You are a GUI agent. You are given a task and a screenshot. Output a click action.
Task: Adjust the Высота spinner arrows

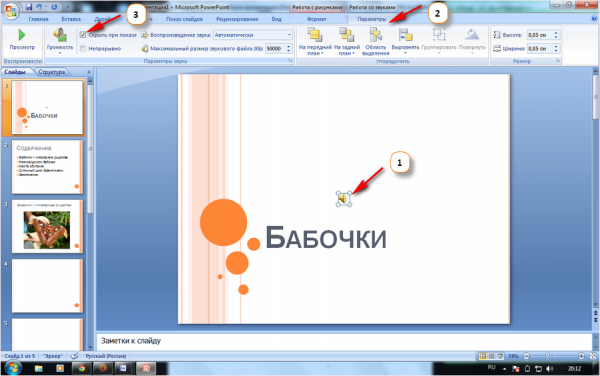[557, 35]
